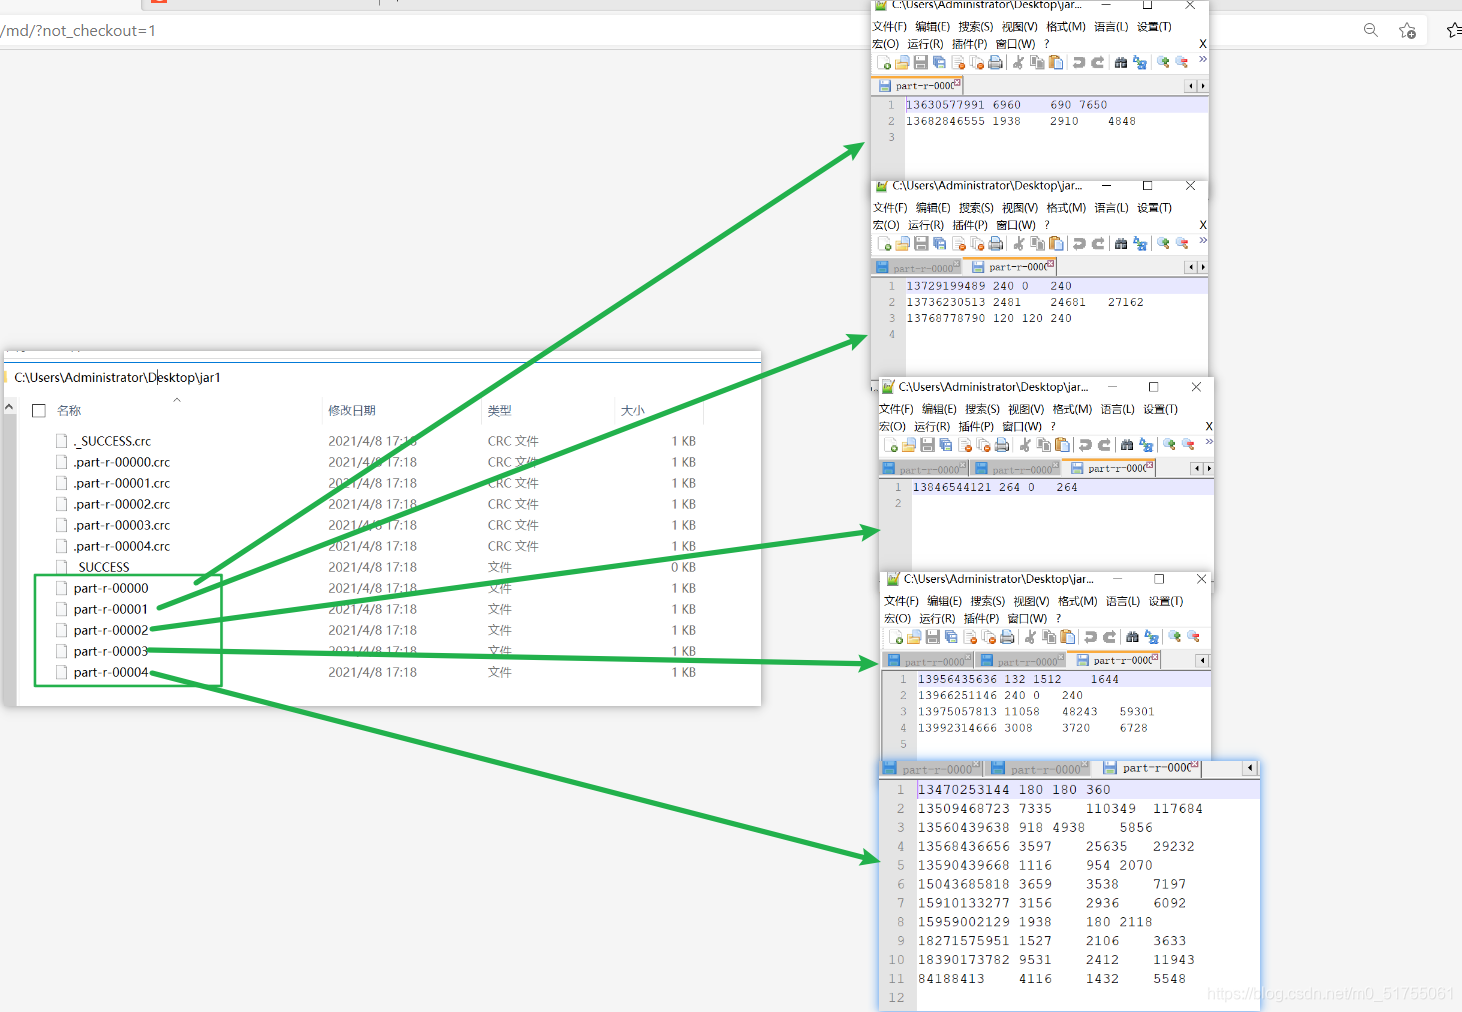
Task: Open 设置(T) menu in window showing 13956435636
Action: [x=1166, y=602]
